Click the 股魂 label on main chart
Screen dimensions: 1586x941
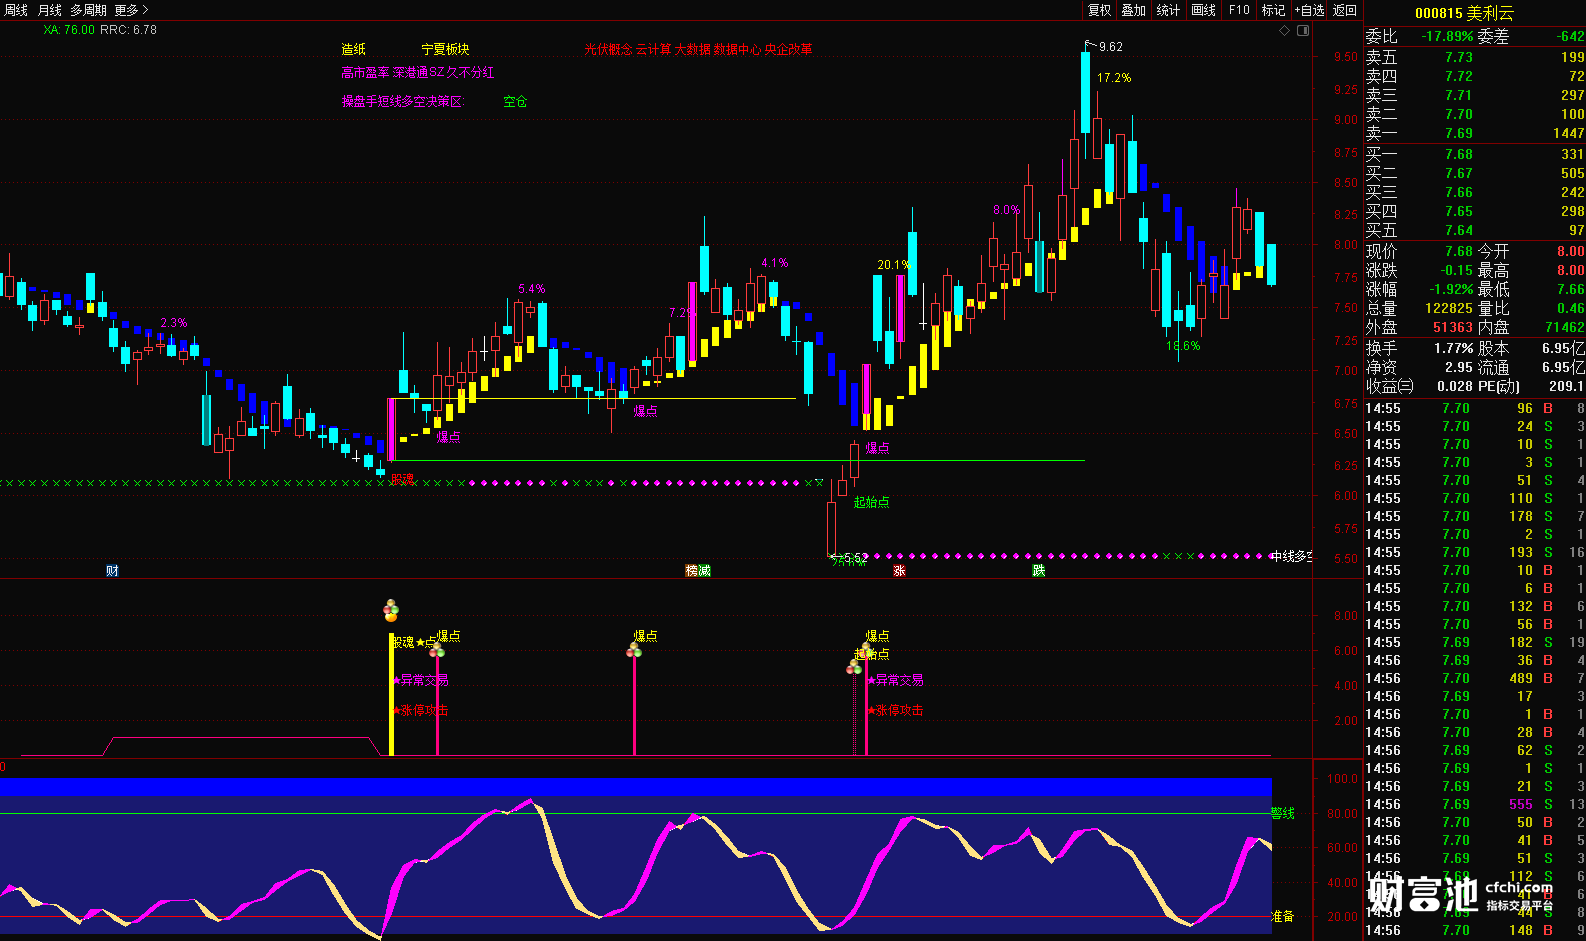point(402,480)
